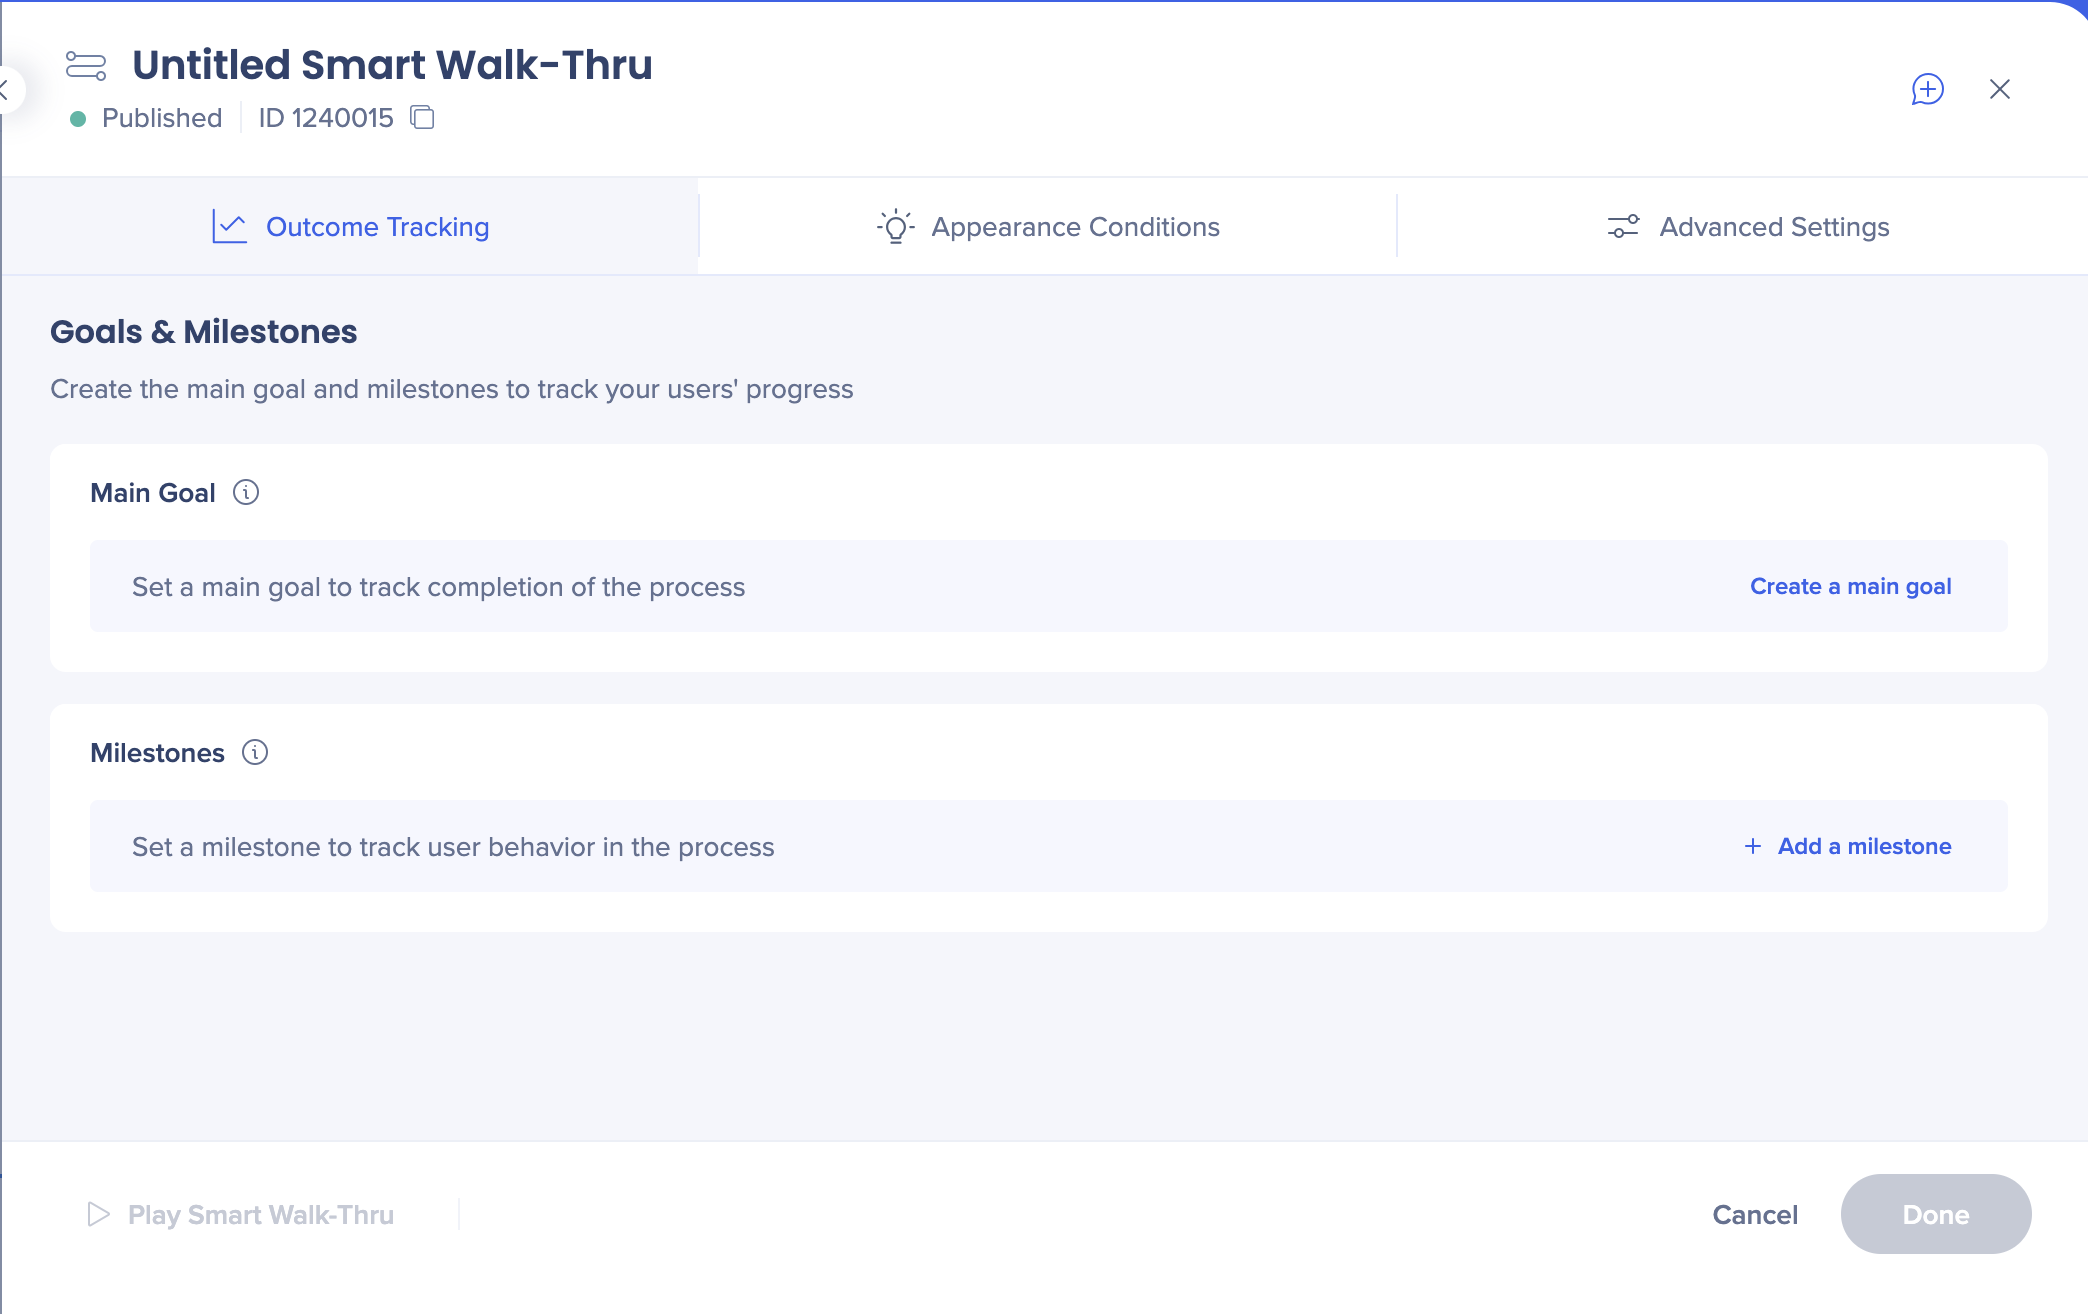The height and width of the screenshot is (1314, 2088).
Task: Collapse the panel with the left arrow
Action: (6, 90)
